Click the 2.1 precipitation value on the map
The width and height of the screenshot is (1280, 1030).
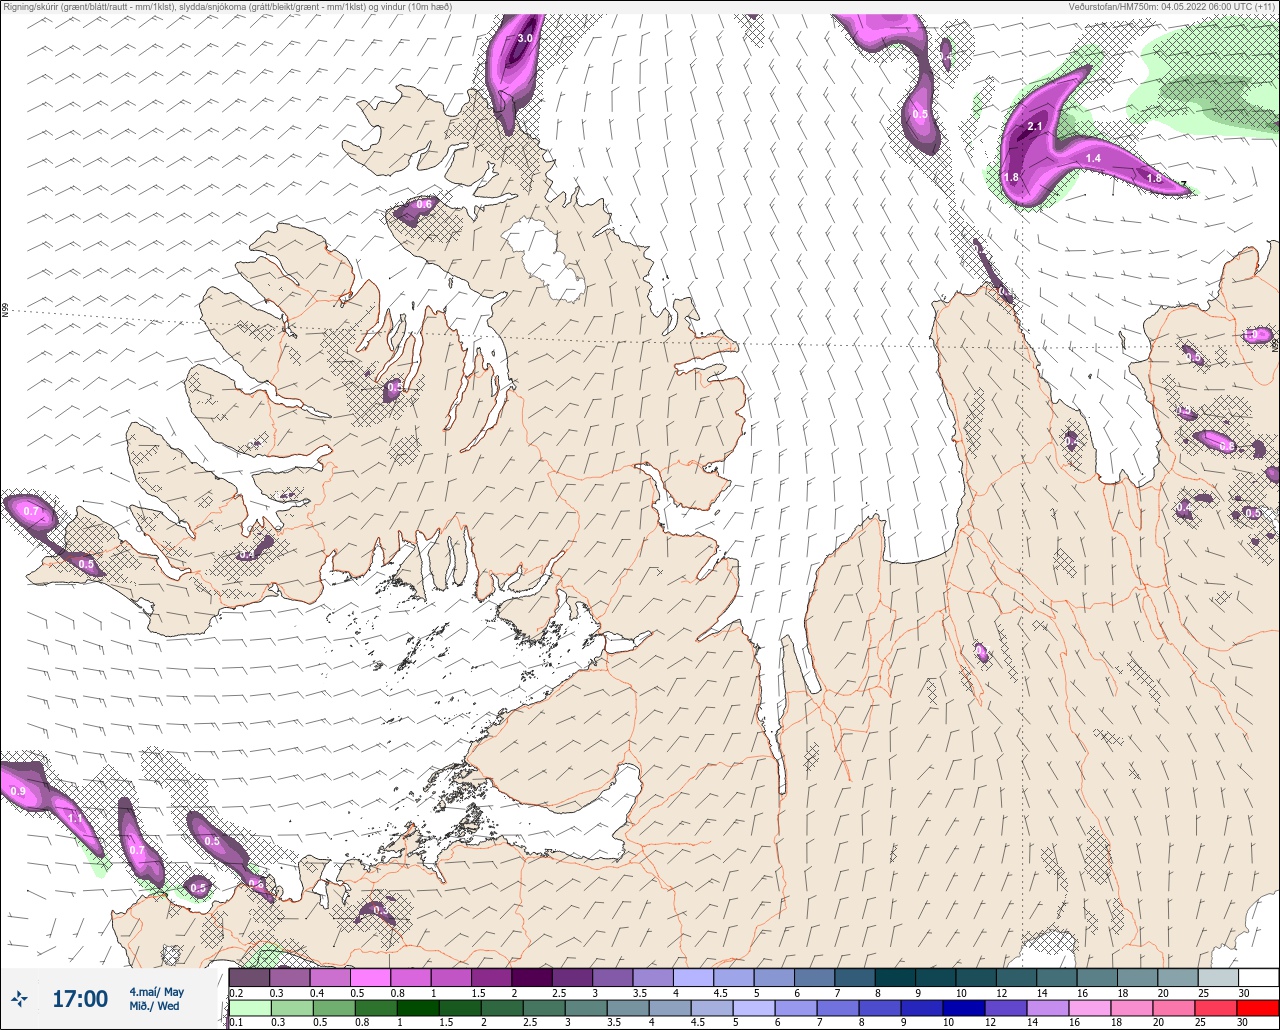pyautogui.click(x=1035, y=126)
